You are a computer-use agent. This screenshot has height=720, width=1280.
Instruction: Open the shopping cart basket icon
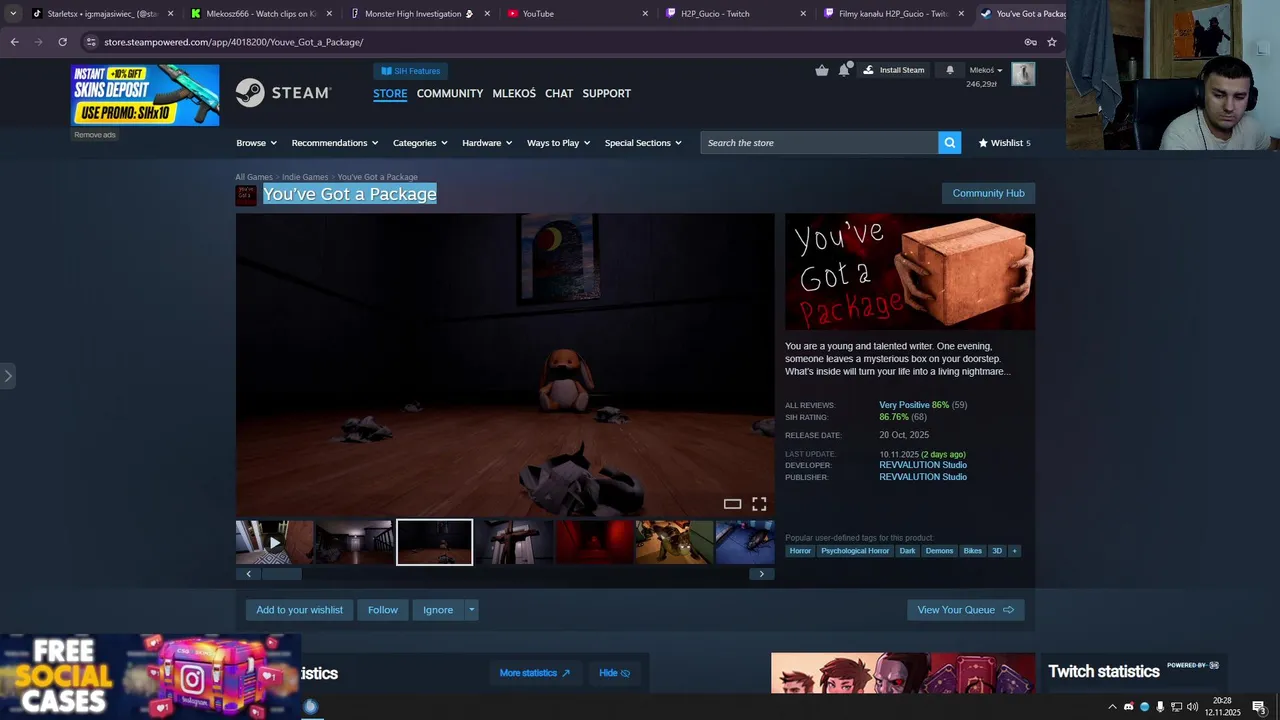tap(822, 70)
